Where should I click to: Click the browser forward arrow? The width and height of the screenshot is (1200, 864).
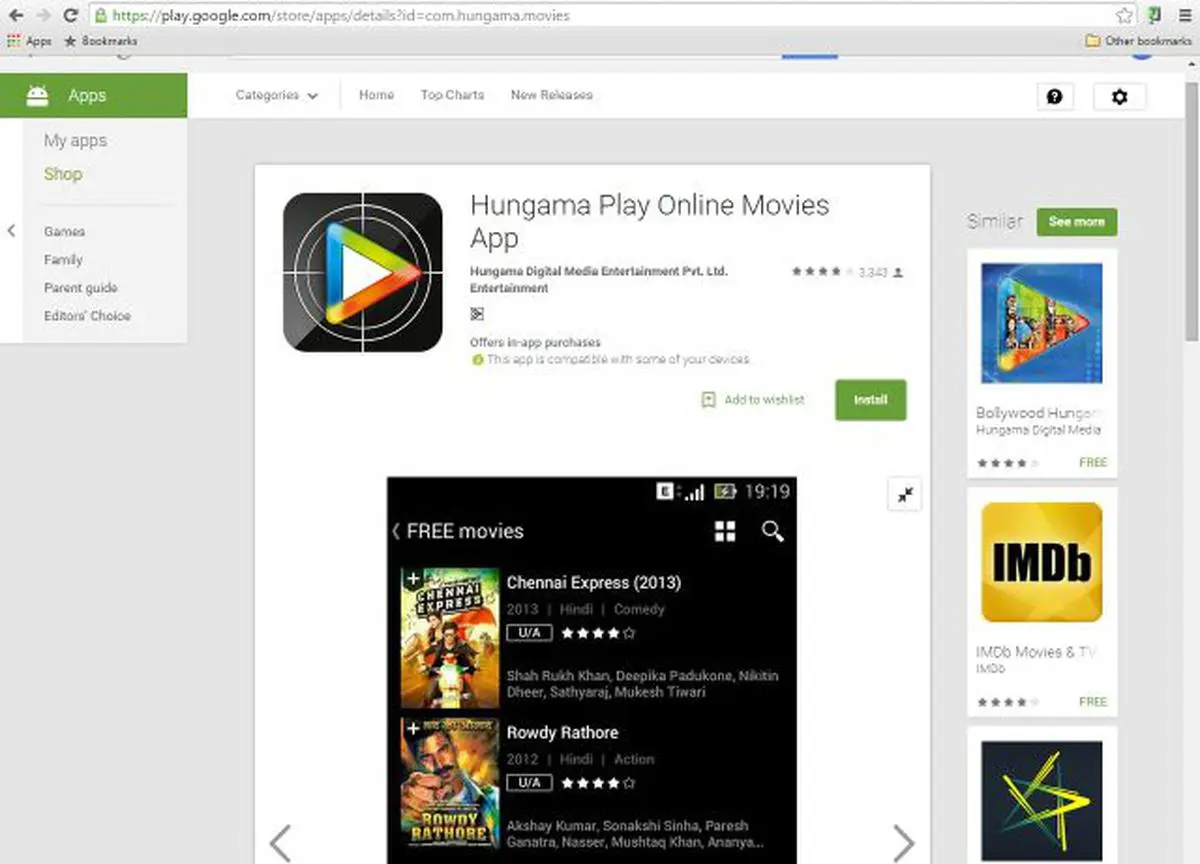(x=43, y=16)
